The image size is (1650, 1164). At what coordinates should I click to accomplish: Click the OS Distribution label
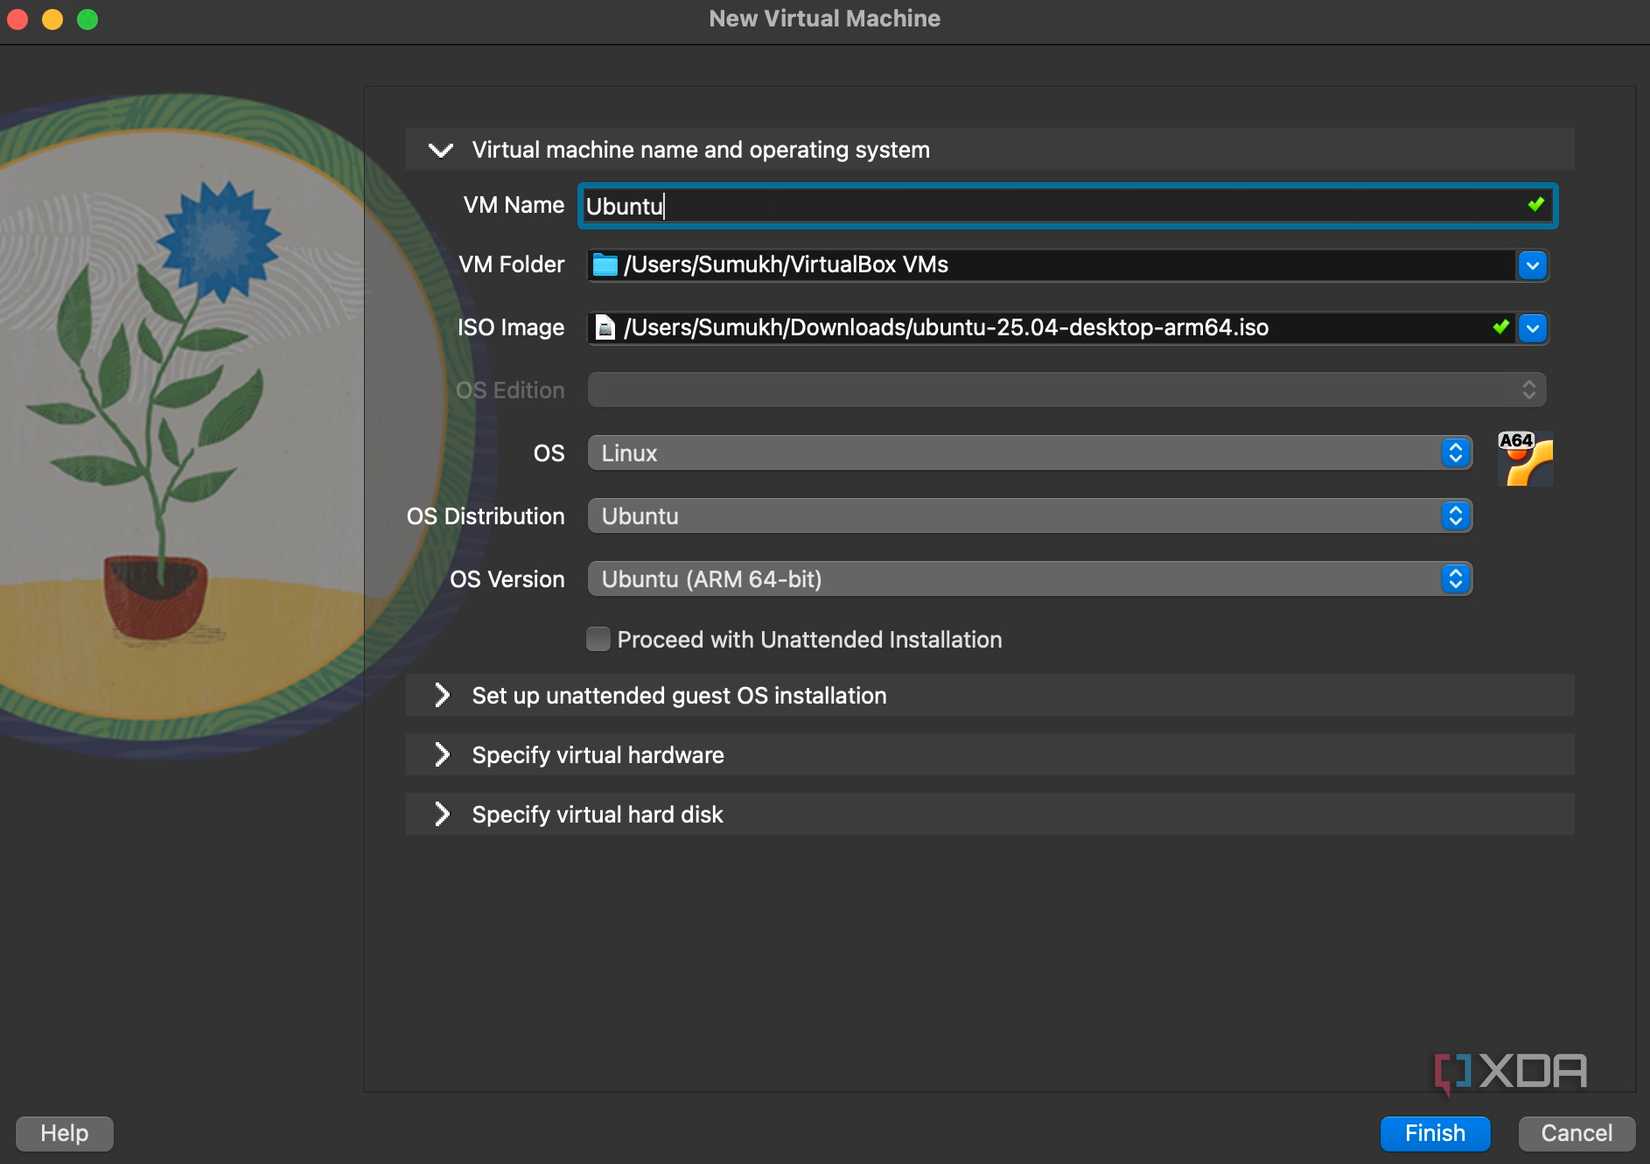click(x=485, y=516)
